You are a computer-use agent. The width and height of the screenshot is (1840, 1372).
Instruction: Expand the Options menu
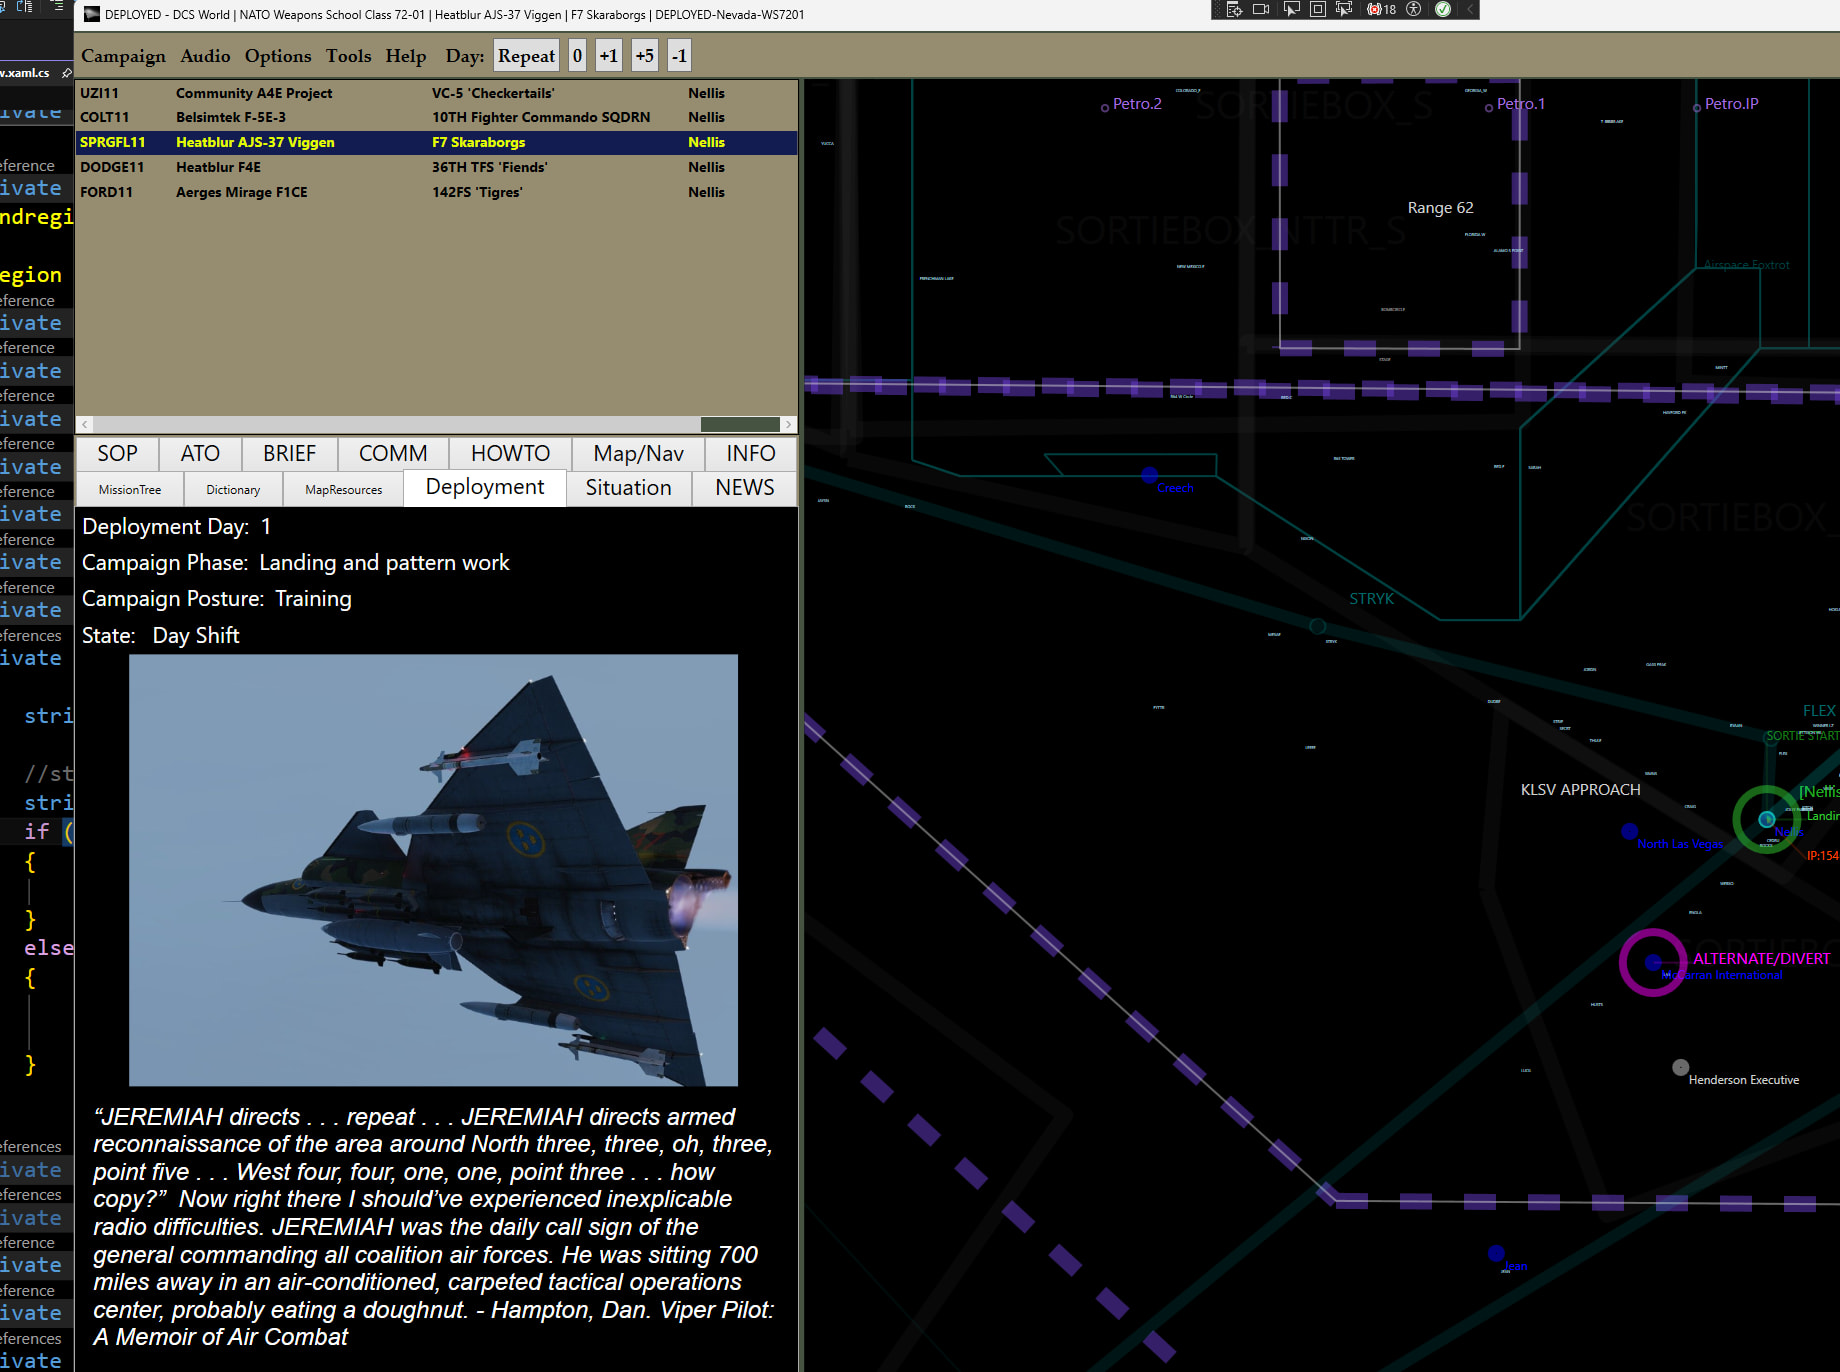point(278,56)
